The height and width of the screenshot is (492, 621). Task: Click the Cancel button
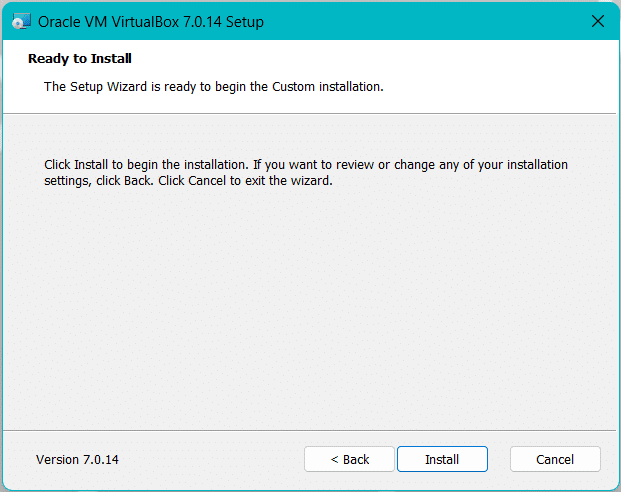pyautogui.click(x=555, y=459)
